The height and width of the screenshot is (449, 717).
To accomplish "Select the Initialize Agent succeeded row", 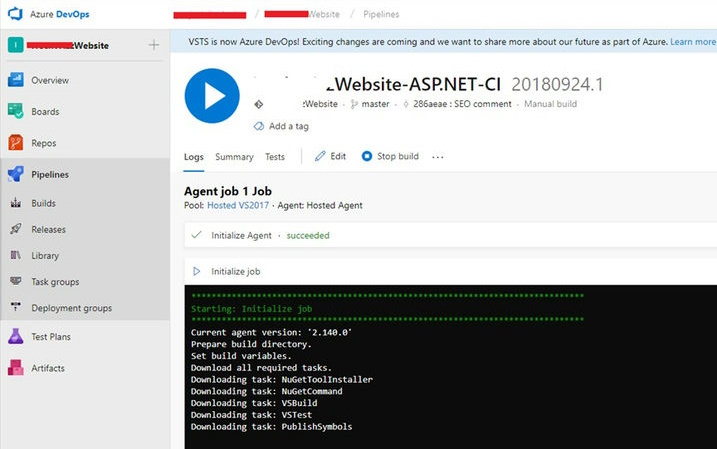I will click(x=450, y=235).
